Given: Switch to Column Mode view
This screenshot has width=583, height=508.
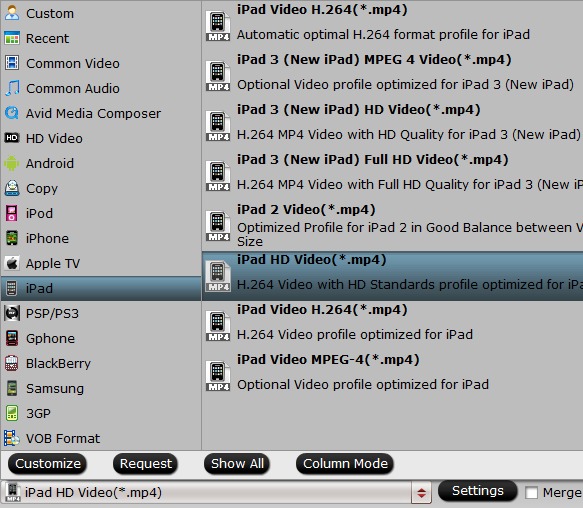Looking at the screenshot, I should click(x=345, y=464).
